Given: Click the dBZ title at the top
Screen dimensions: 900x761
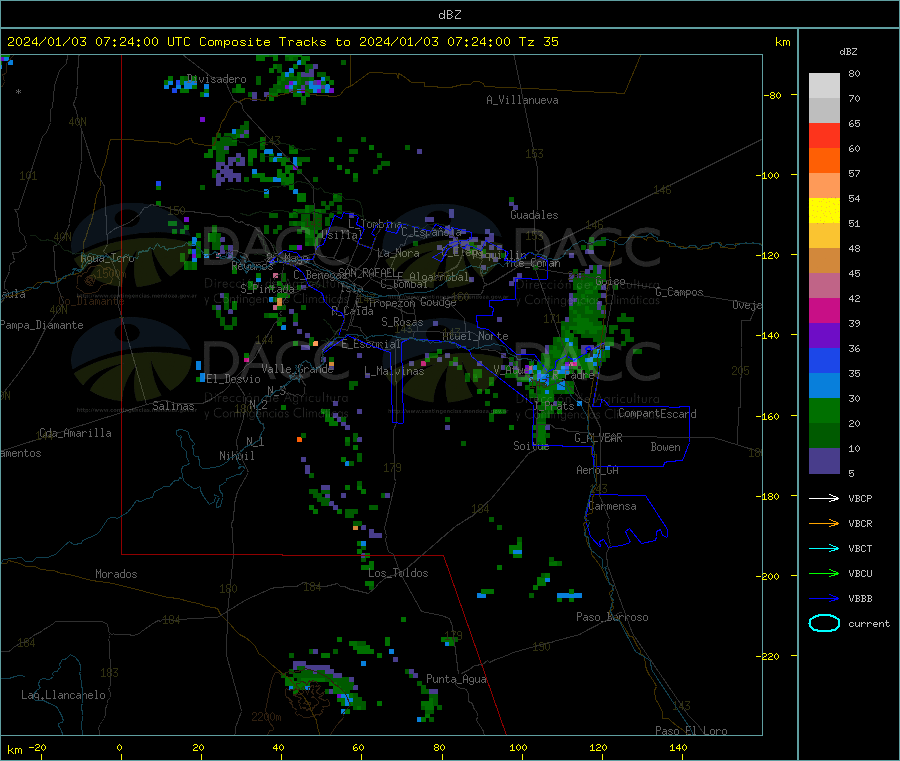Looking at the screenshot, I should click(449, 15).
